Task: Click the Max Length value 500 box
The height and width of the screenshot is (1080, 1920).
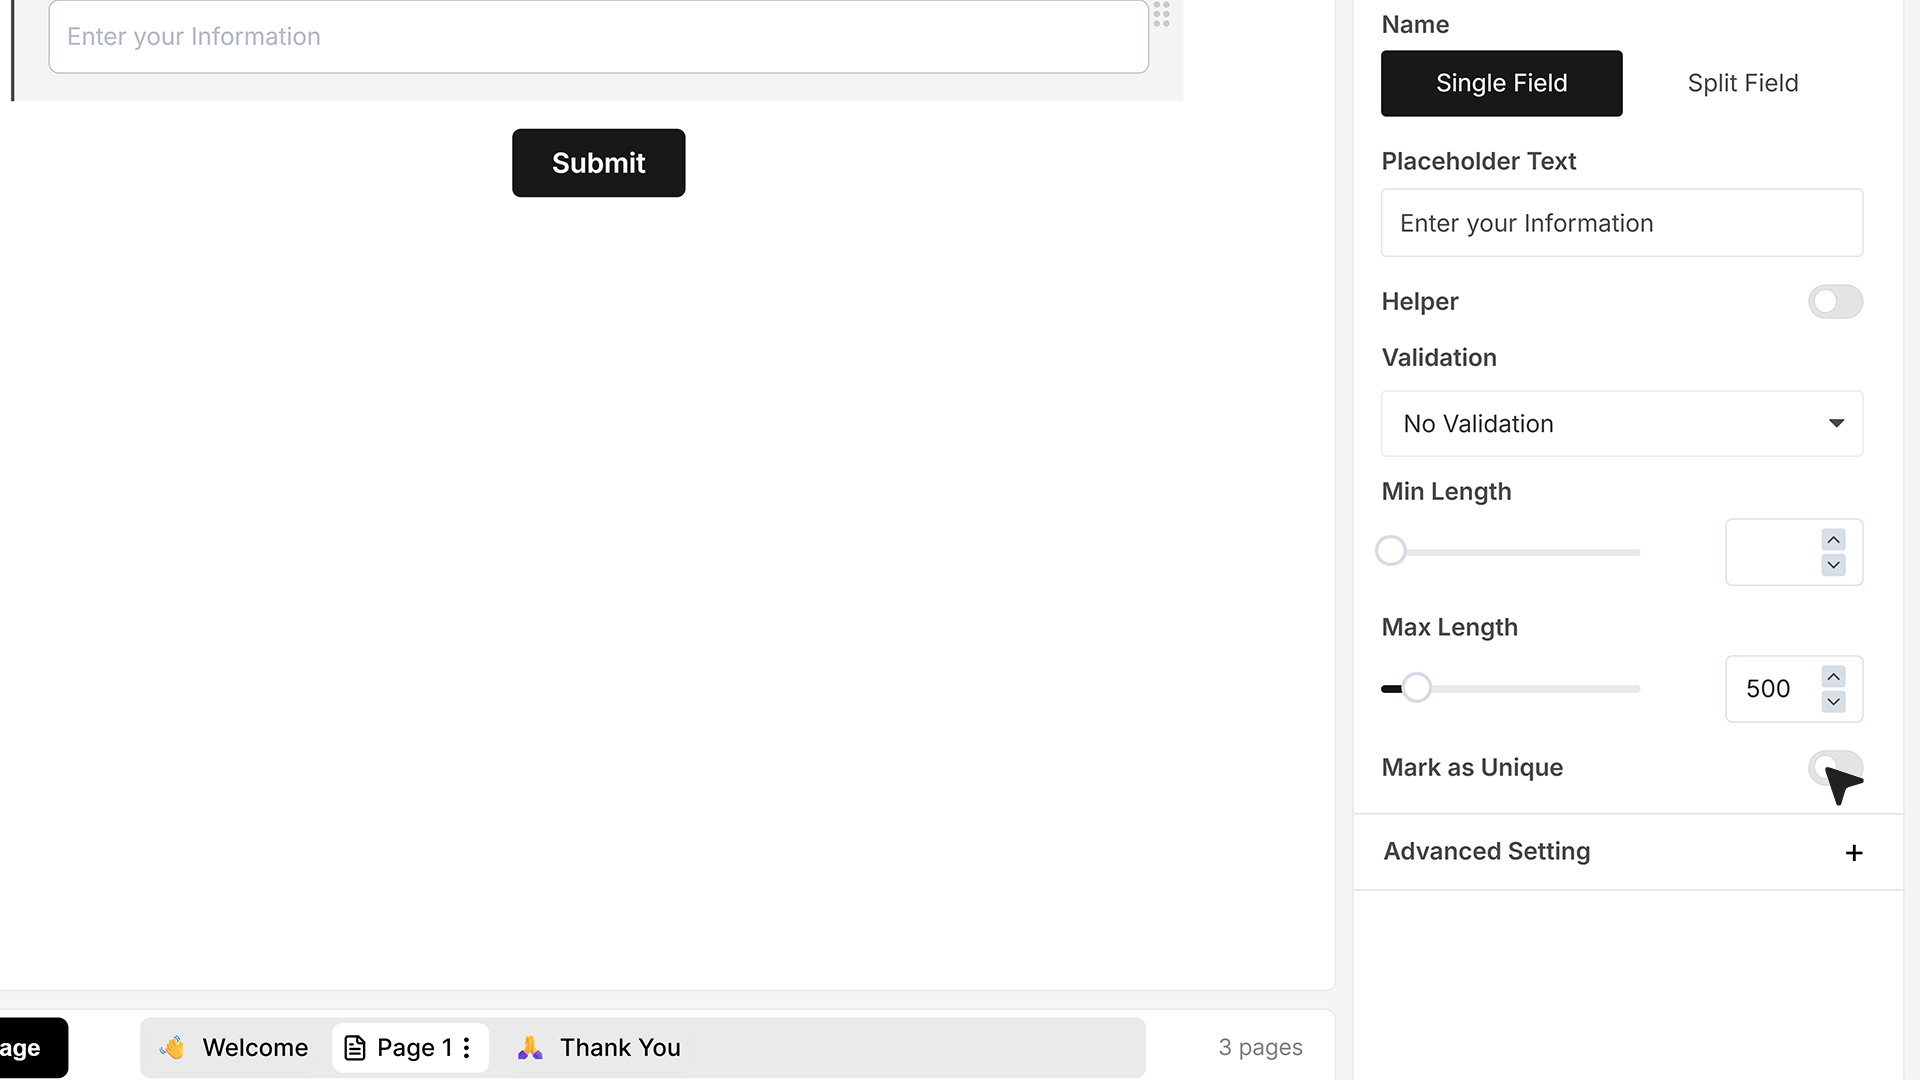Action: [1793, 689]
